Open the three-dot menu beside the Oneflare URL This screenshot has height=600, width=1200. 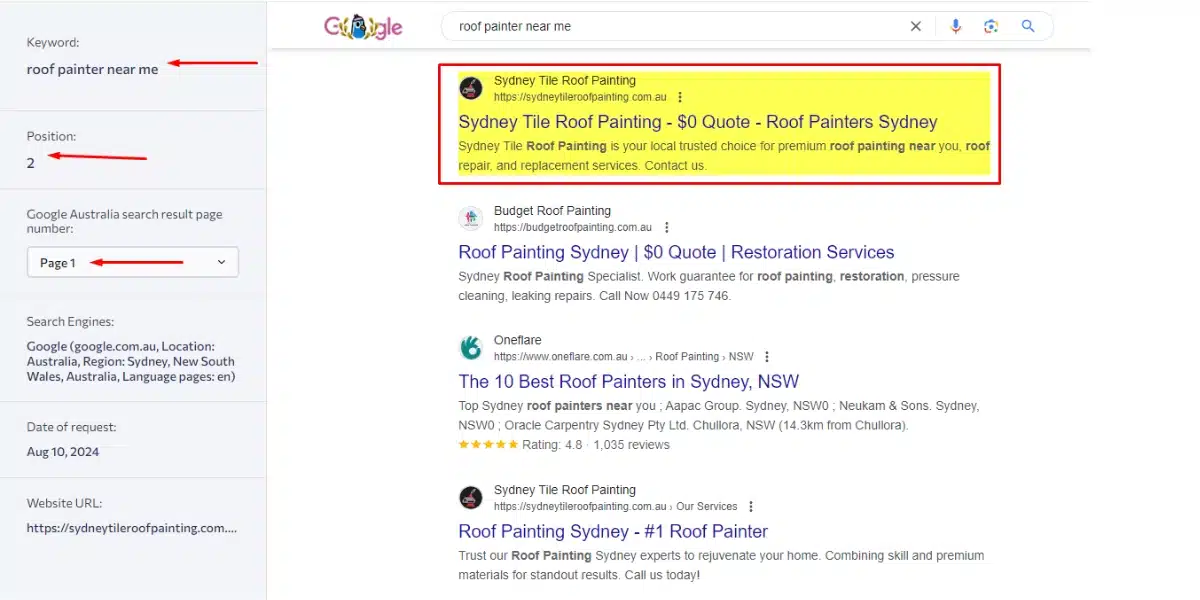point(767,357)
